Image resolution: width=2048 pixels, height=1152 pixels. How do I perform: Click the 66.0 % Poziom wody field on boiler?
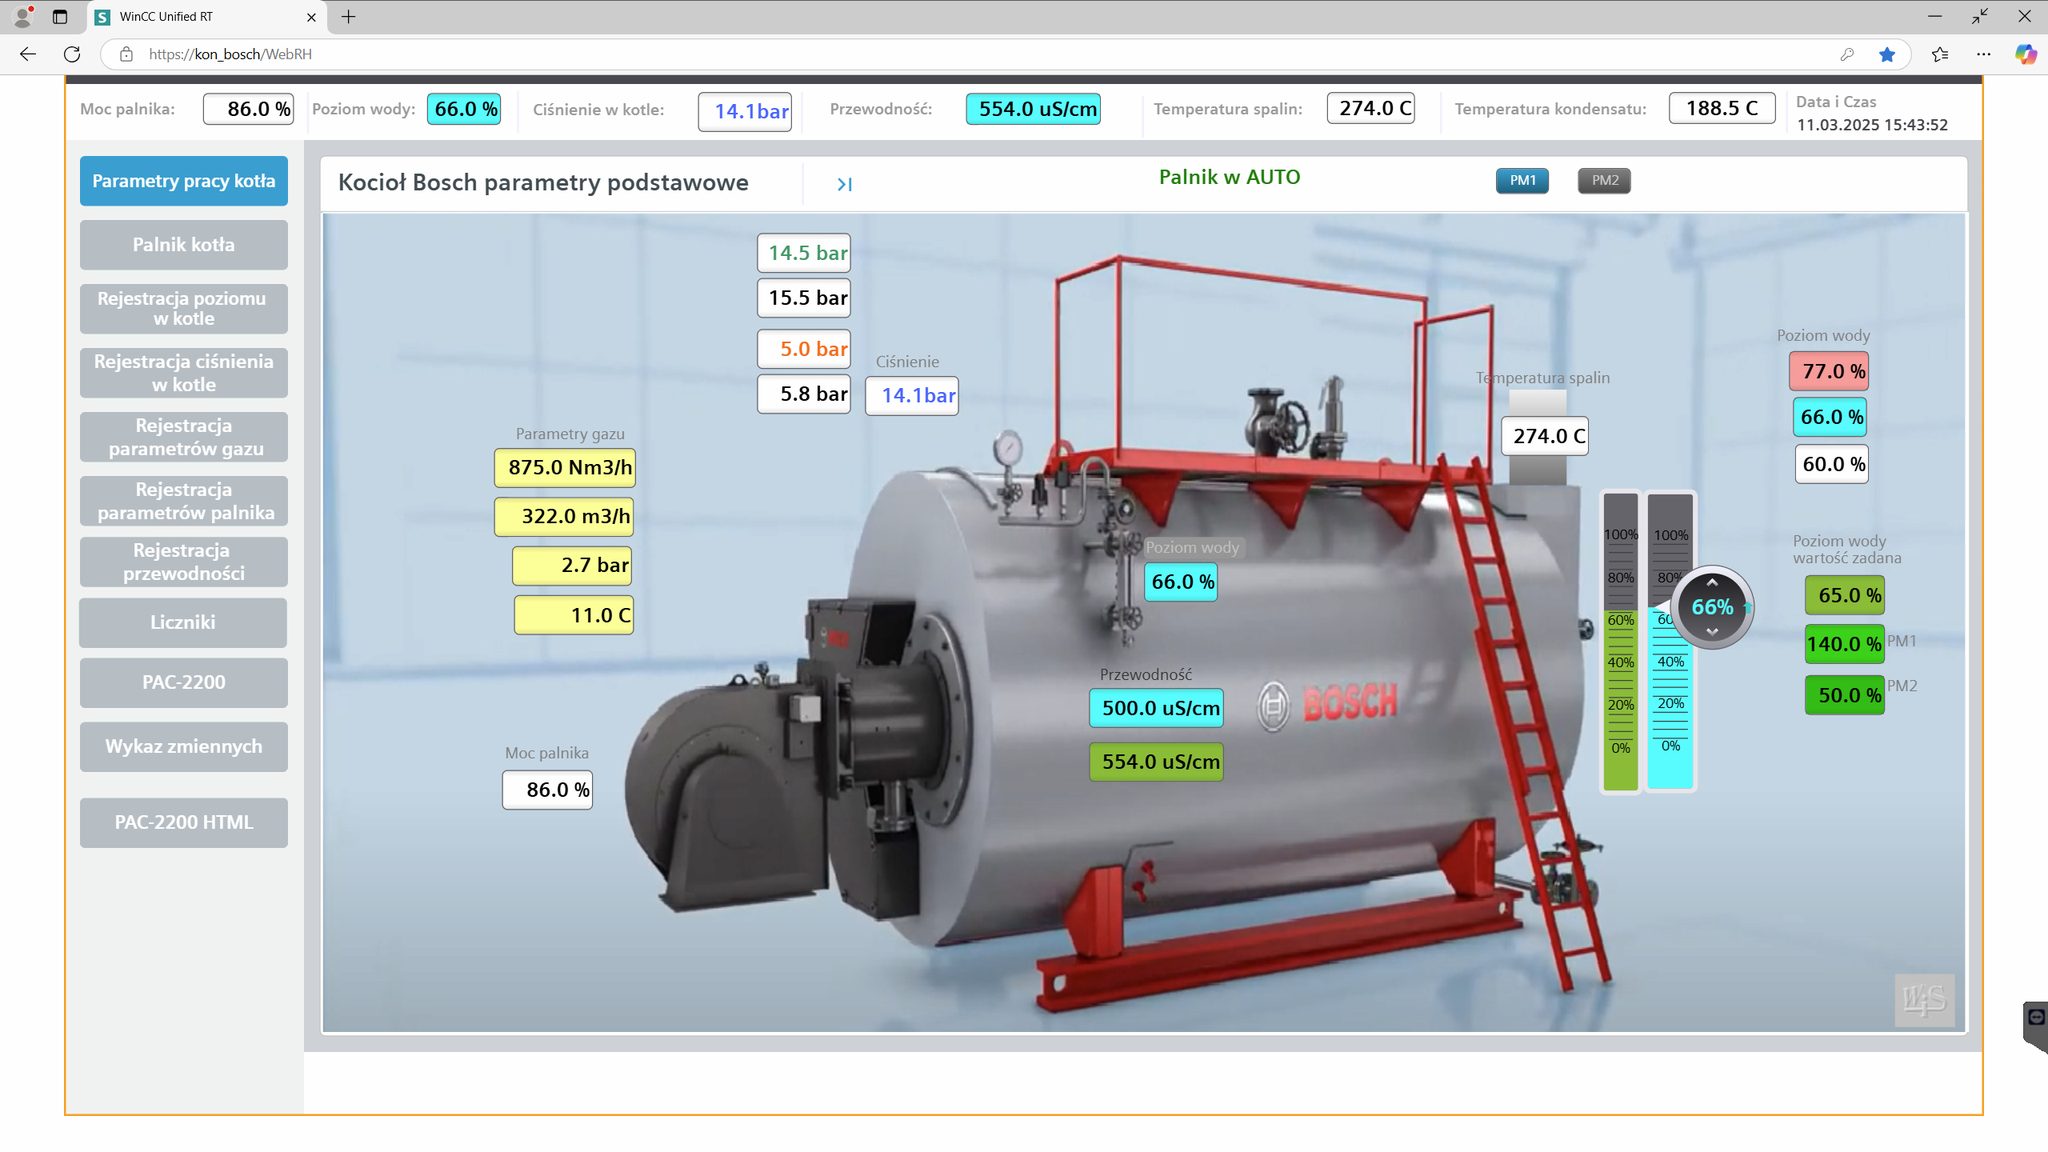point(1181,582)
